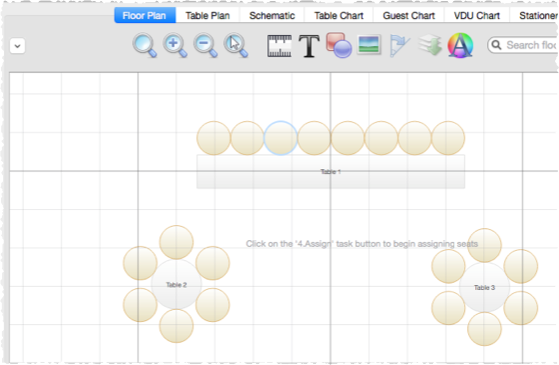
Task: Insert a shape using shapes icon
Action: click(x=339, y=45)
